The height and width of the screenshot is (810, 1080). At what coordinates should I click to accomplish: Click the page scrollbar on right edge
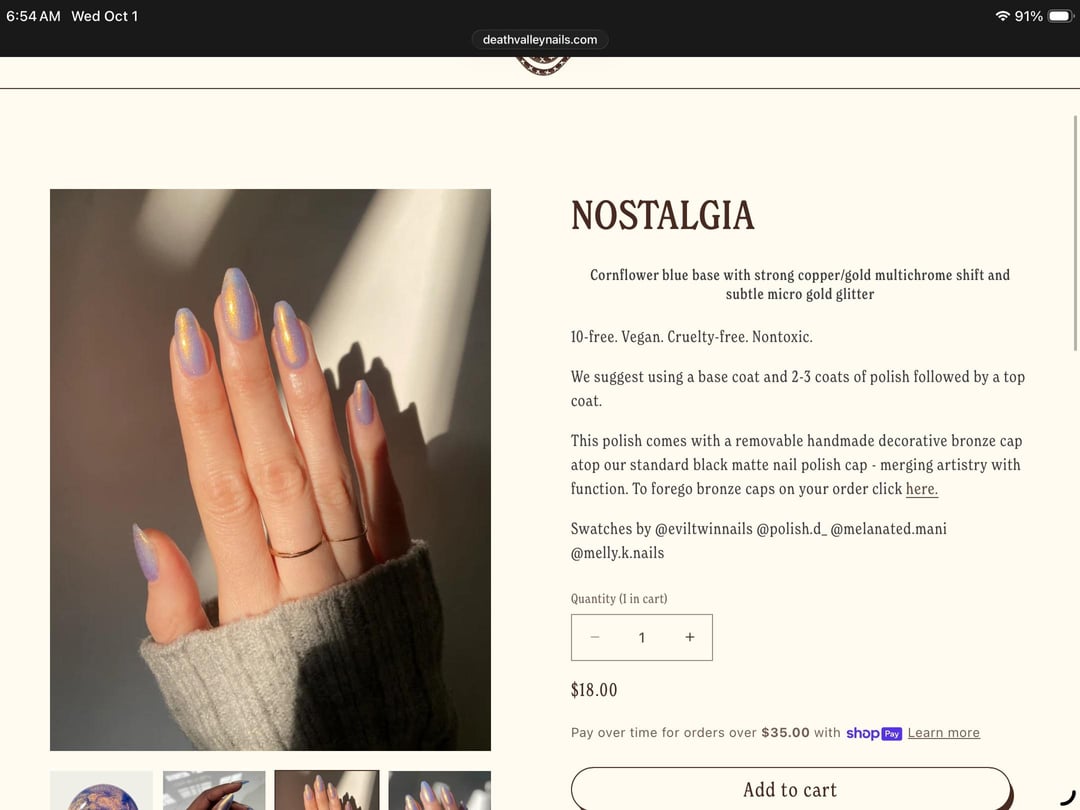click(x=1075, y=233)
